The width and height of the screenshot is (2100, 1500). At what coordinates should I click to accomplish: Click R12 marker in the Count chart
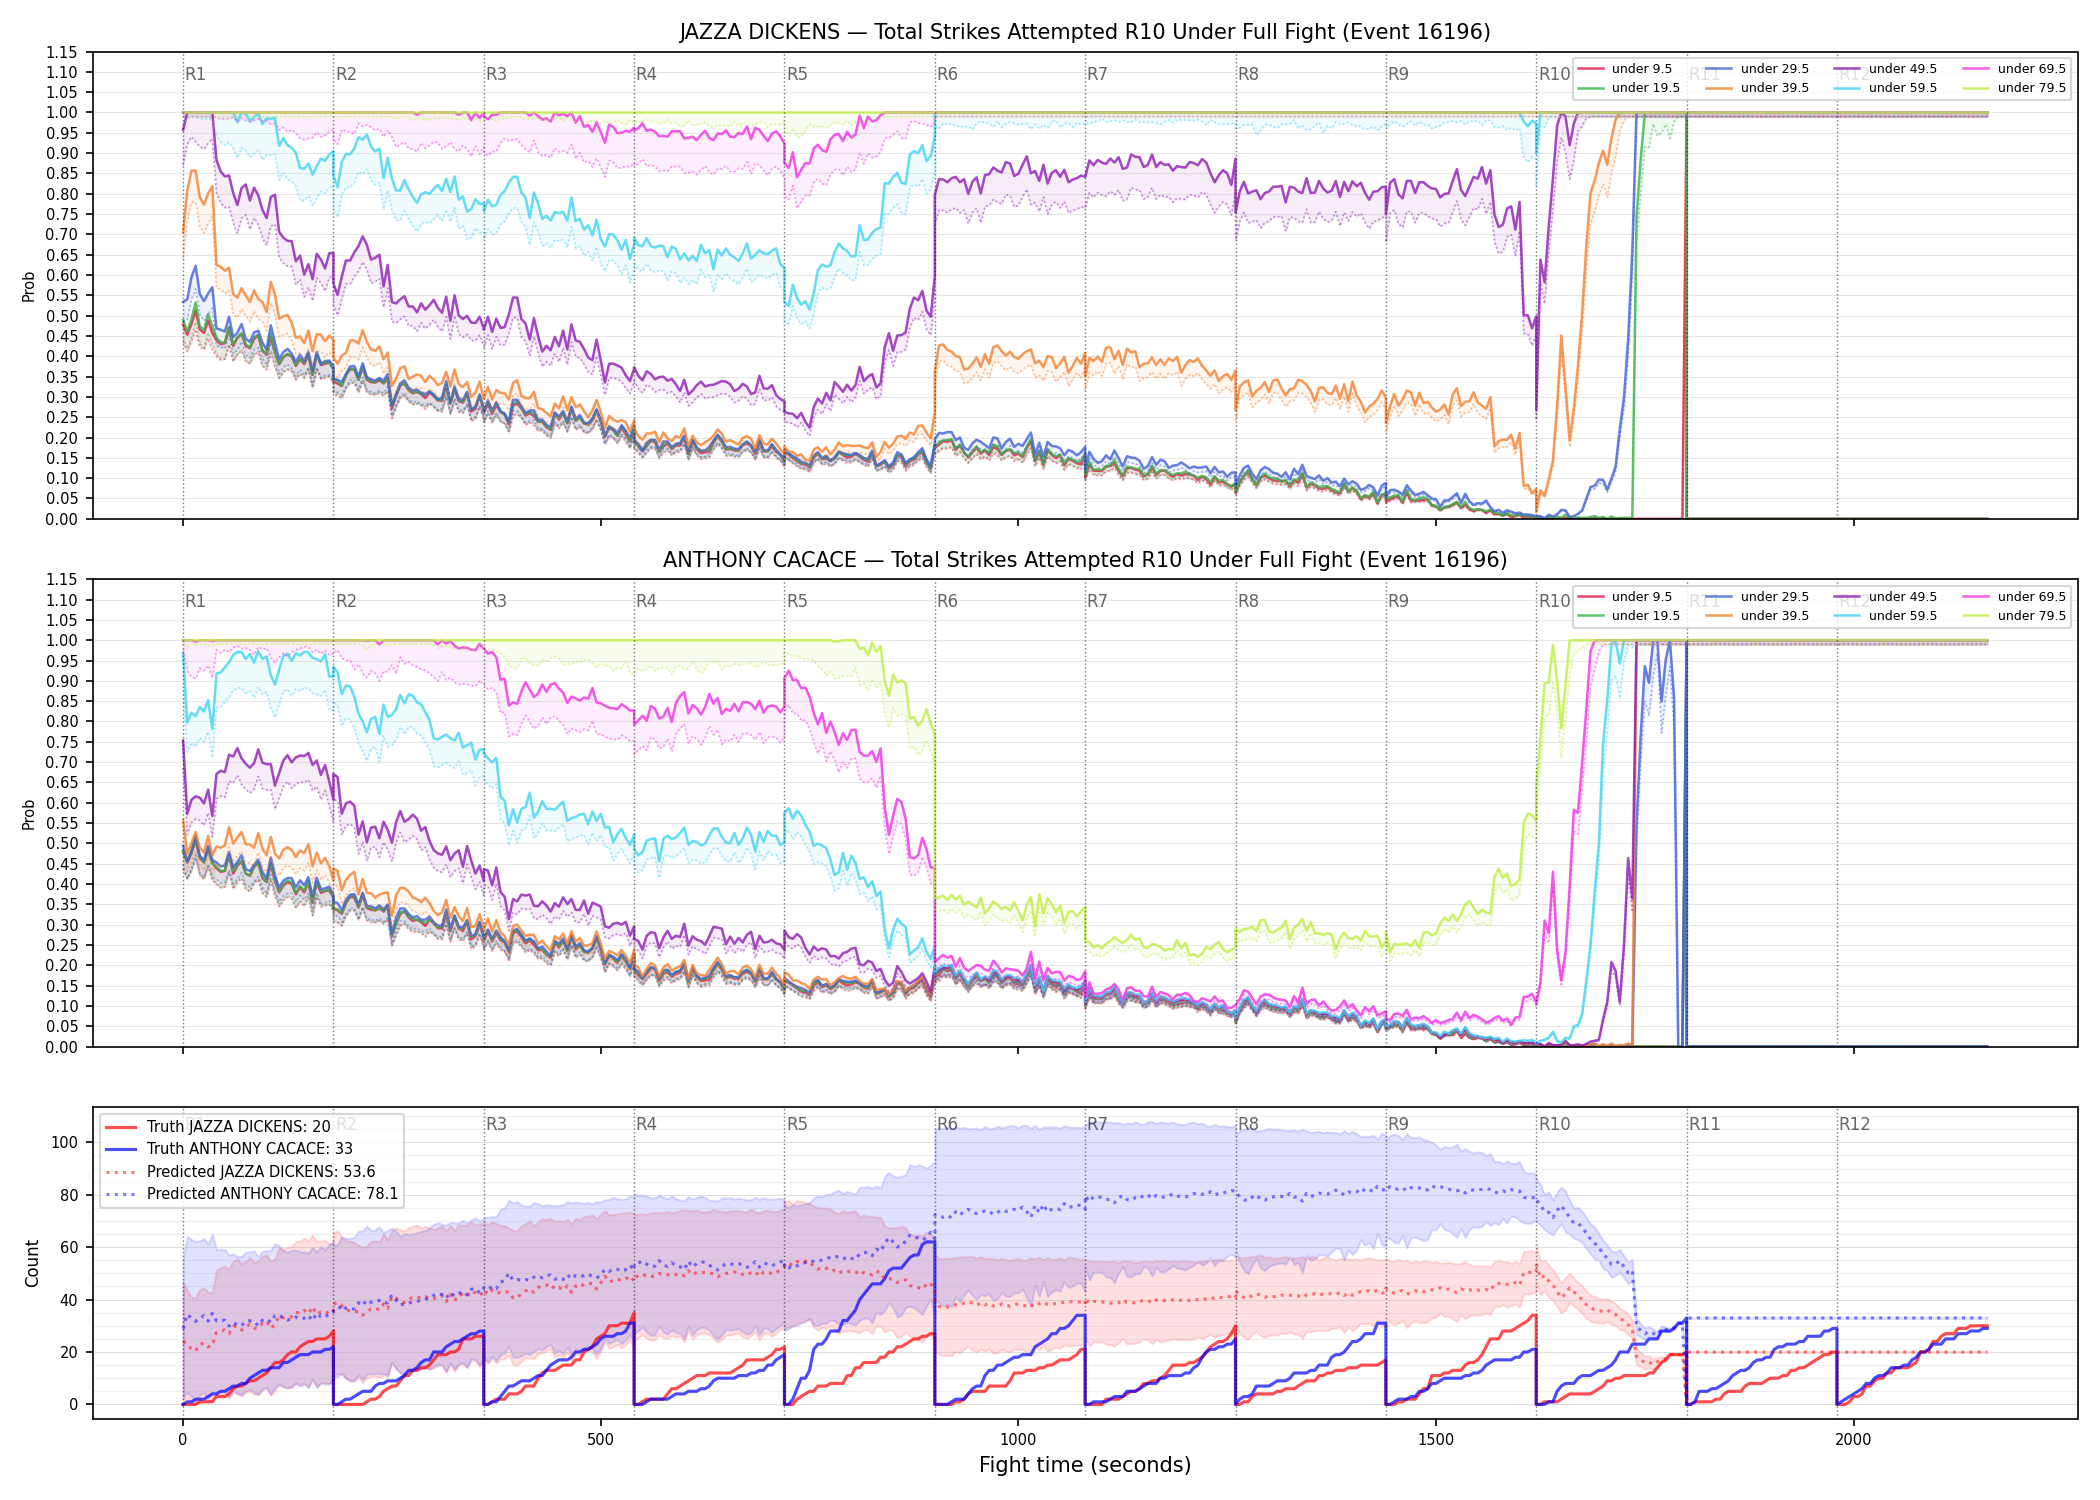point(1855,1124)
